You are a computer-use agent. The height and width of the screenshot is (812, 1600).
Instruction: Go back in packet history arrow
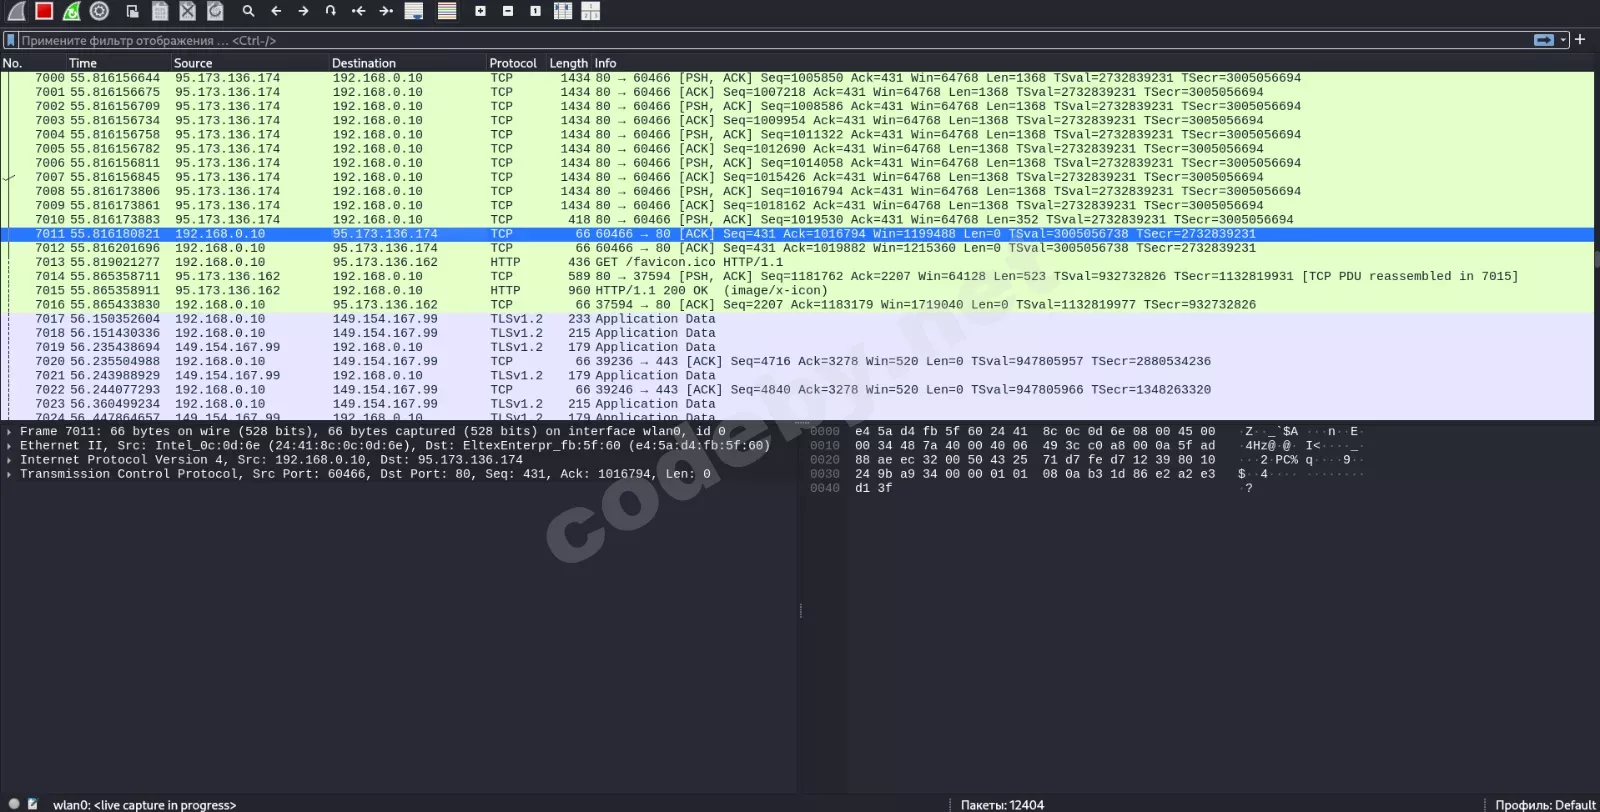pyautogui.click(x=276, y=11)
